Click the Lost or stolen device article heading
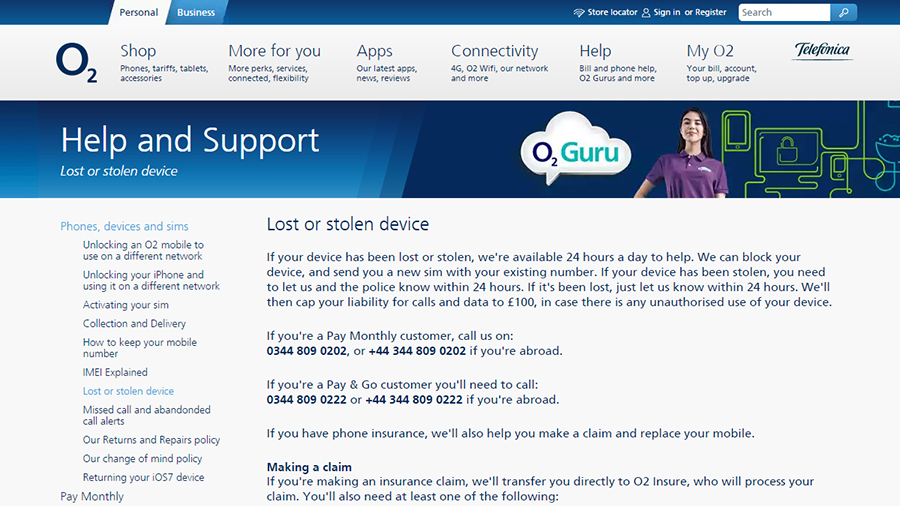This screenshot has width=900, height=506. pyautogui.click(x=348, y=224)
